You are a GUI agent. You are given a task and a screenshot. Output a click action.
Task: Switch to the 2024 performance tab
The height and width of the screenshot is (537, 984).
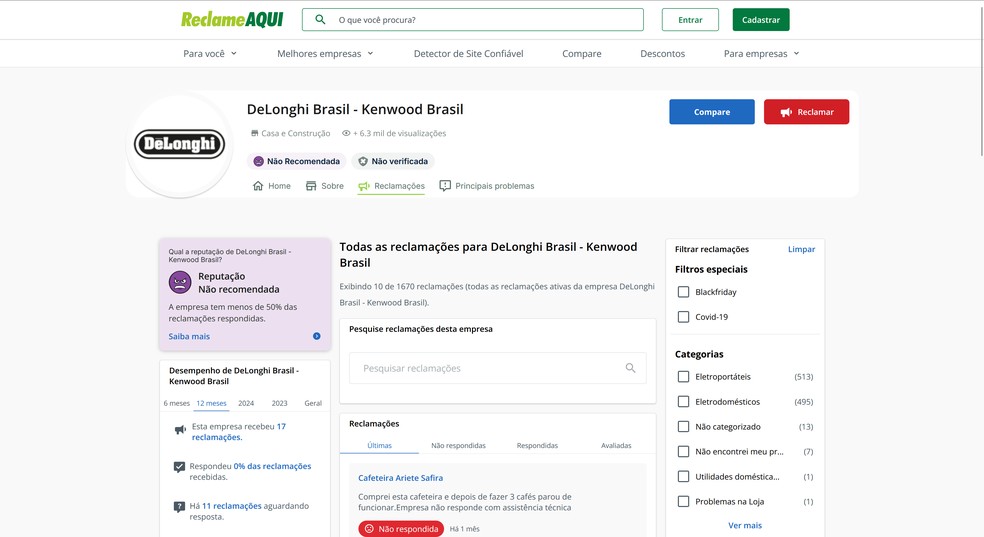[246, 403]
